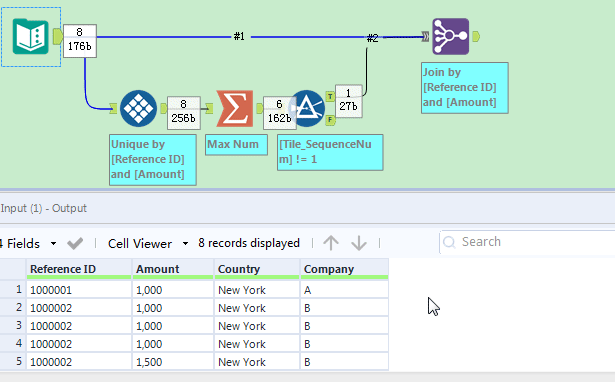Click Country cell in row 5
The height and width of the screenshot is (382, 615).
click(x=257, y=362)
